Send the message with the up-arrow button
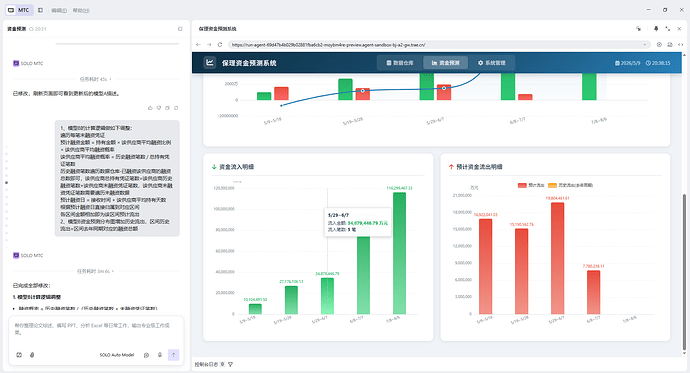The image size is (690, 373). point(173,355)
